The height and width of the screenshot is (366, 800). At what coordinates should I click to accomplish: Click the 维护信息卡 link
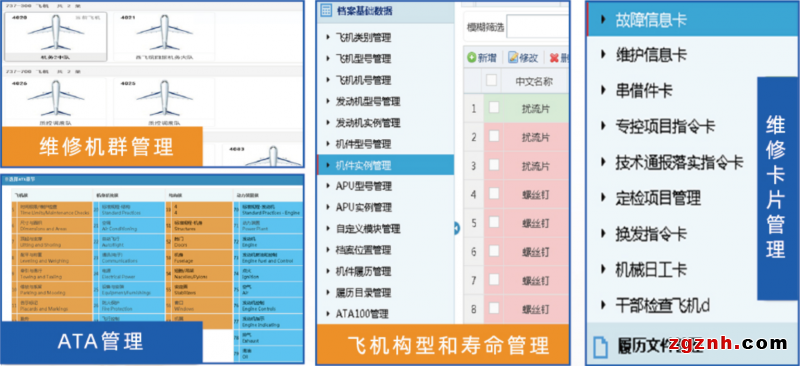point(643,55)
